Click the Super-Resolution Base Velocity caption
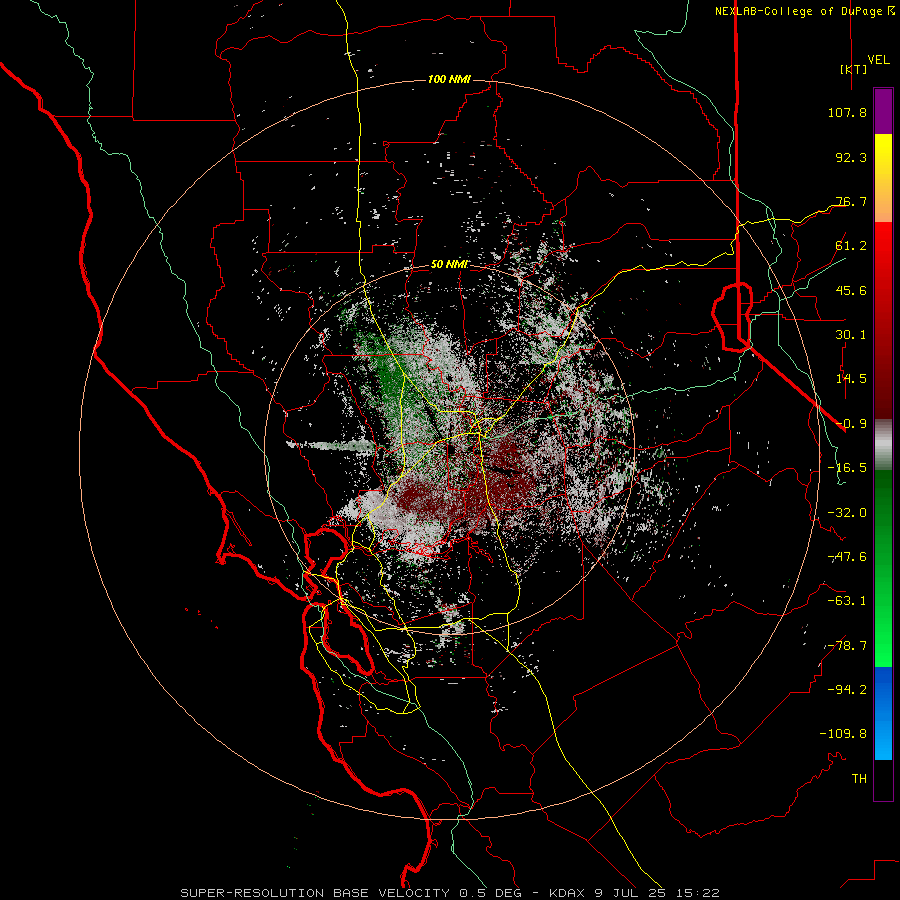The height and width of the screenshot is (900, 900). pos(450,893)
